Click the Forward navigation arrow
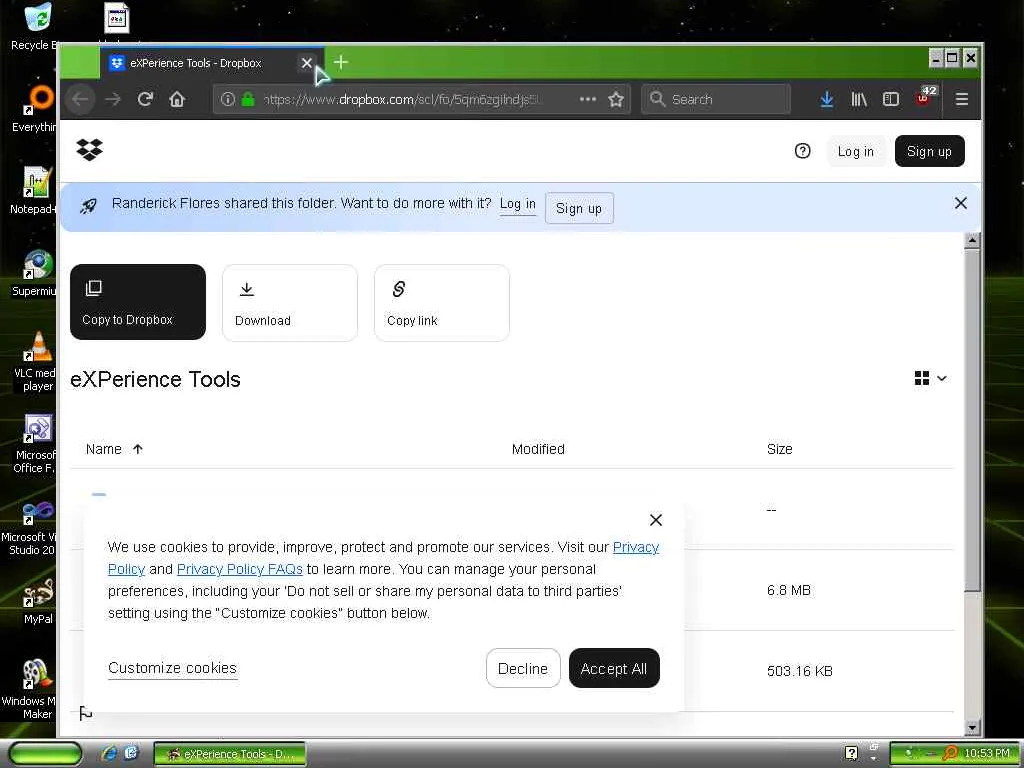The height and width of the screenshot is (768, 1024). point(113,99)
